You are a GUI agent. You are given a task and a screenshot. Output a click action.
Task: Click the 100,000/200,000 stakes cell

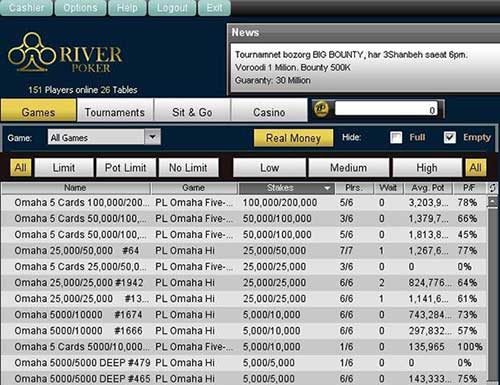[280, 203]
